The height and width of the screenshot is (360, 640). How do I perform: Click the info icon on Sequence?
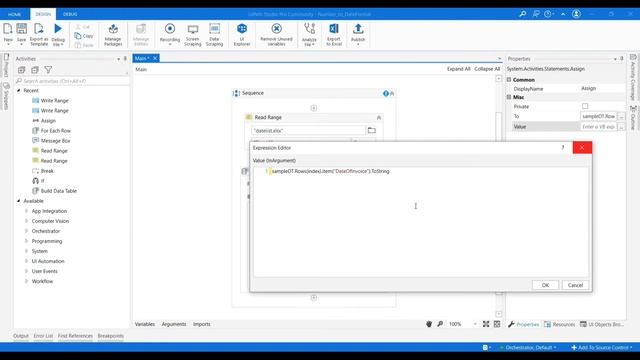tap(385, 93)
